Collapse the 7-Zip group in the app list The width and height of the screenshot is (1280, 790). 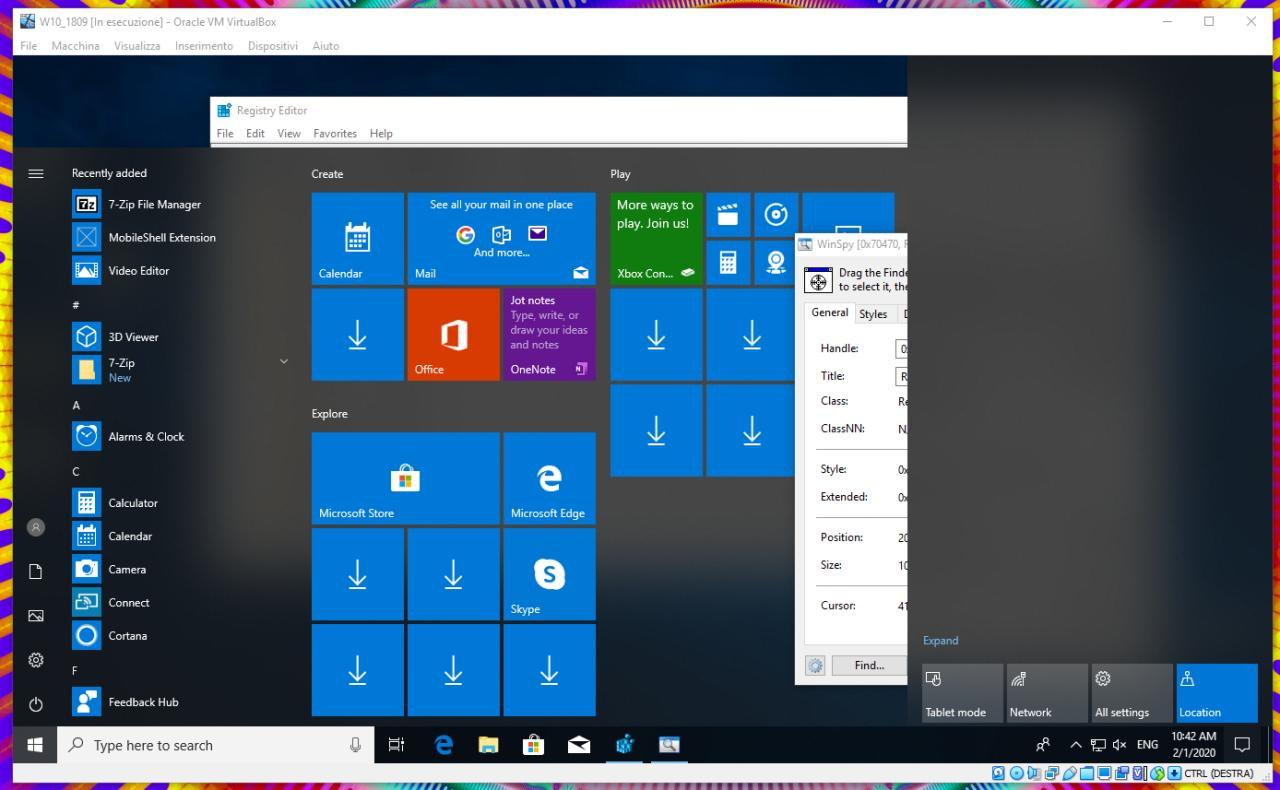[x=283, y=361]
